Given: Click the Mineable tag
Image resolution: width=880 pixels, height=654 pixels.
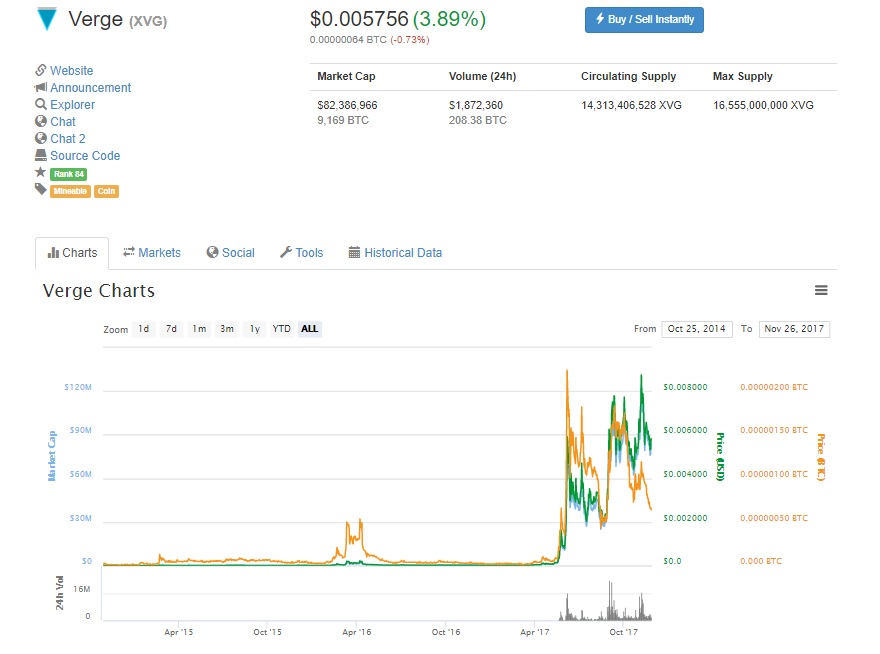Looking at the screenshot, I should coord(70,191).
